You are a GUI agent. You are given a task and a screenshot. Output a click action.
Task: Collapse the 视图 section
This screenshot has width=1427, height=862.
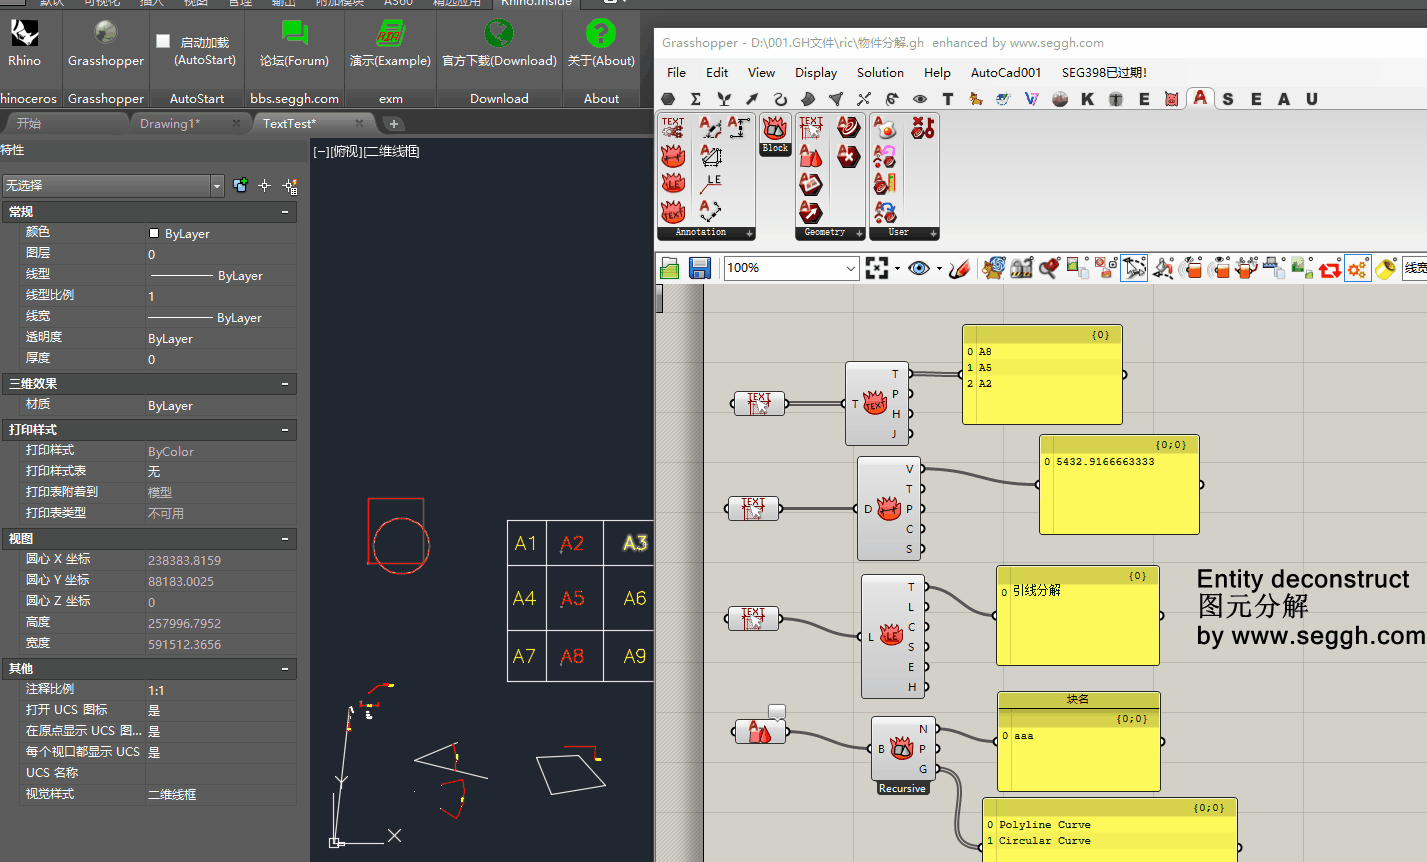pos(285,539)
